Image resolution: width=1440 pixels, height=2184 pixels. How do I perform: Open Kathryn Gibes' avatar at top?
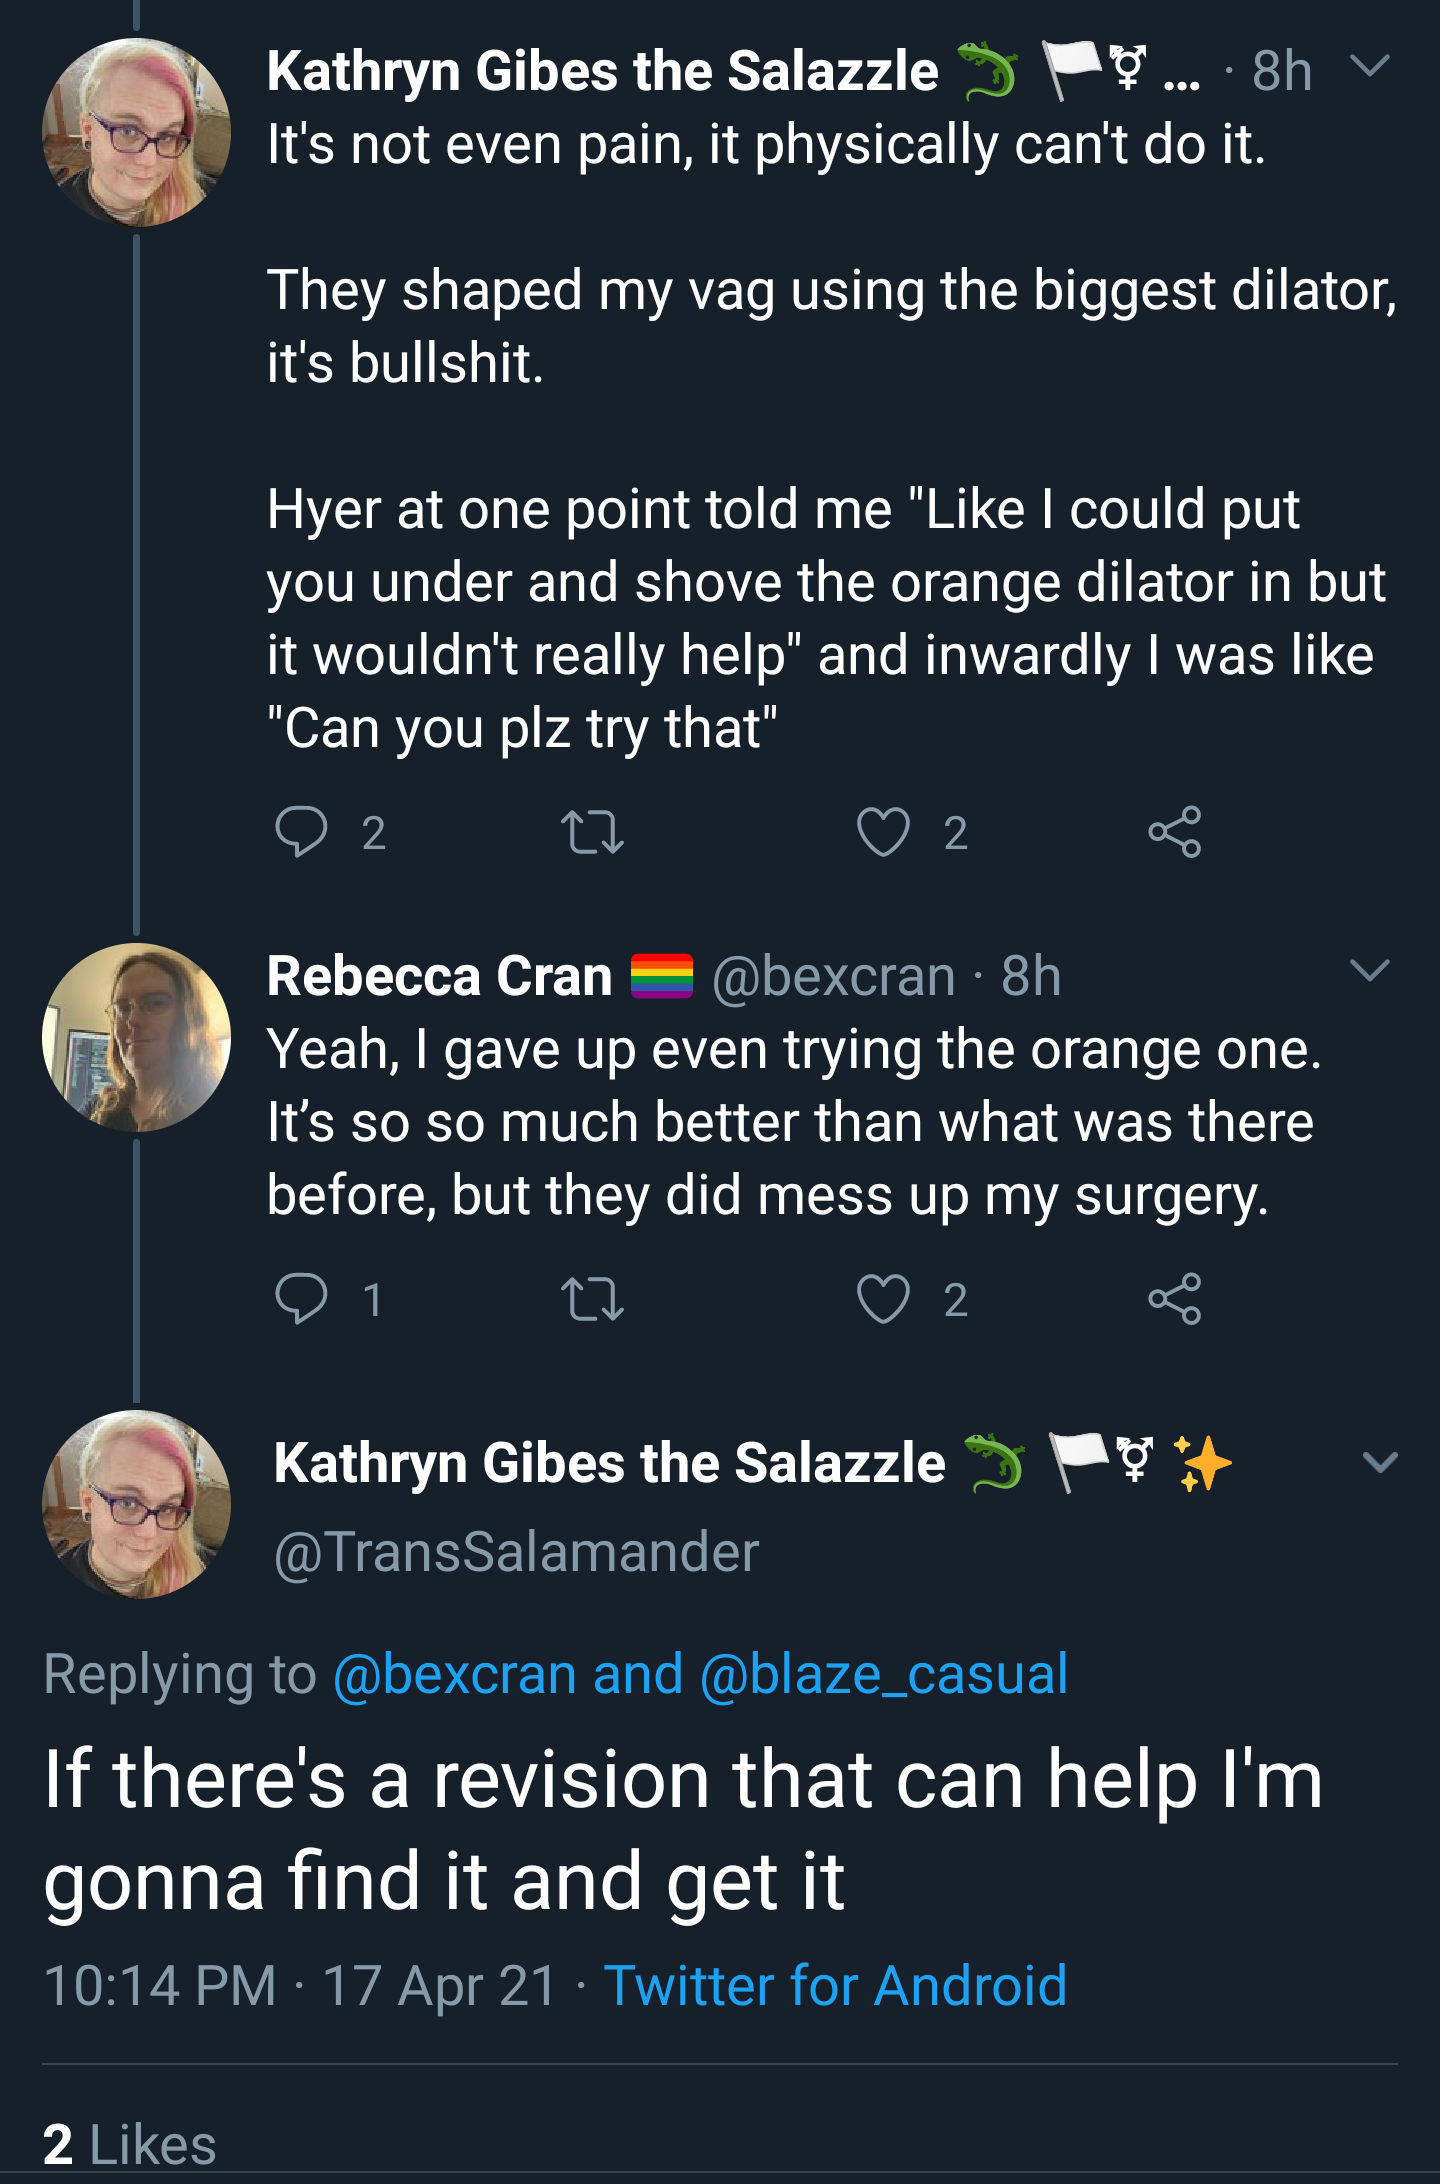pos(136,132)
